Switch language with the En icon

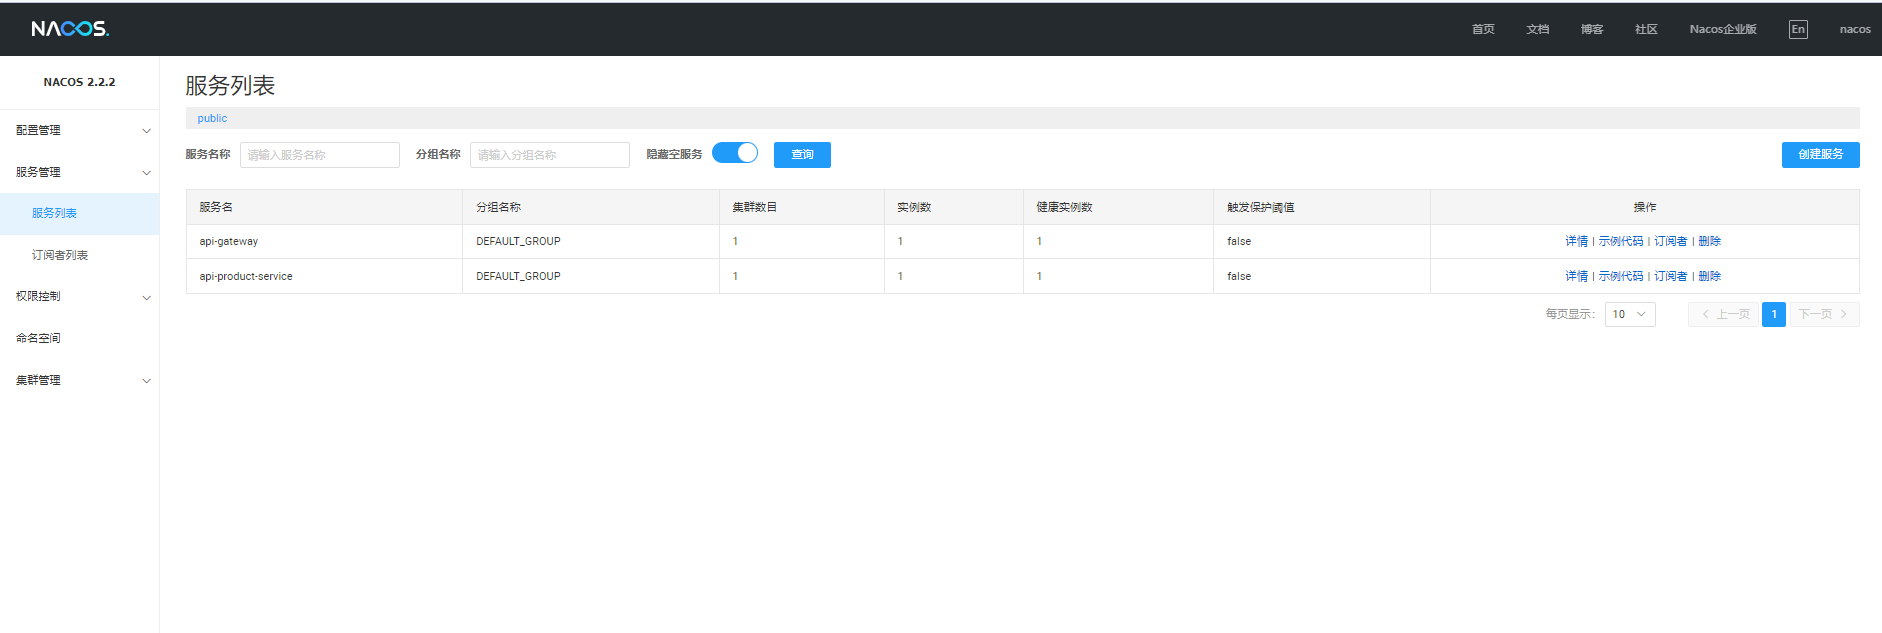coord(1797,29)
